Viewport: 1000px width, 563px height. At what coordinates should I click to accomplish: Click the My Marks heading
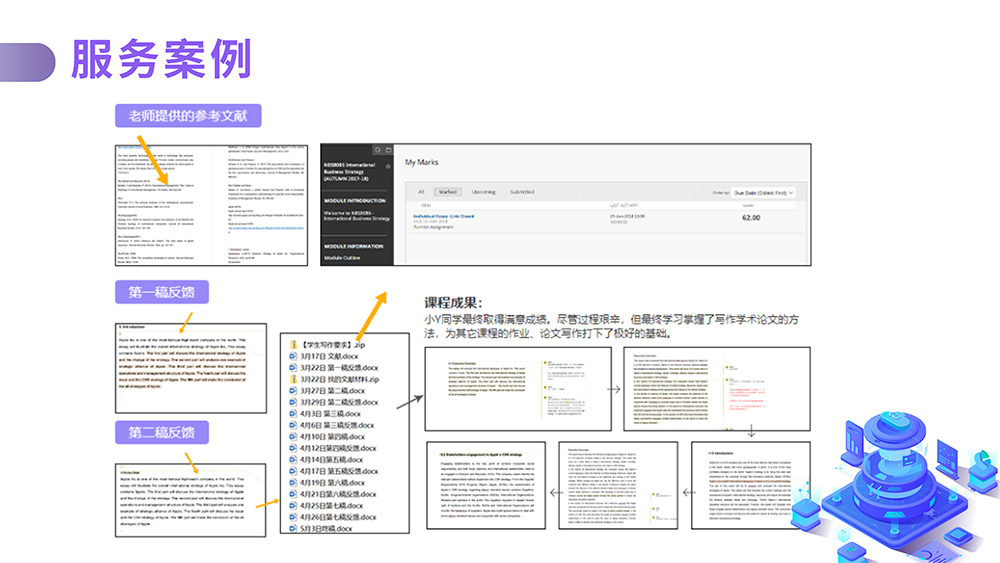(x=422, y=162)
